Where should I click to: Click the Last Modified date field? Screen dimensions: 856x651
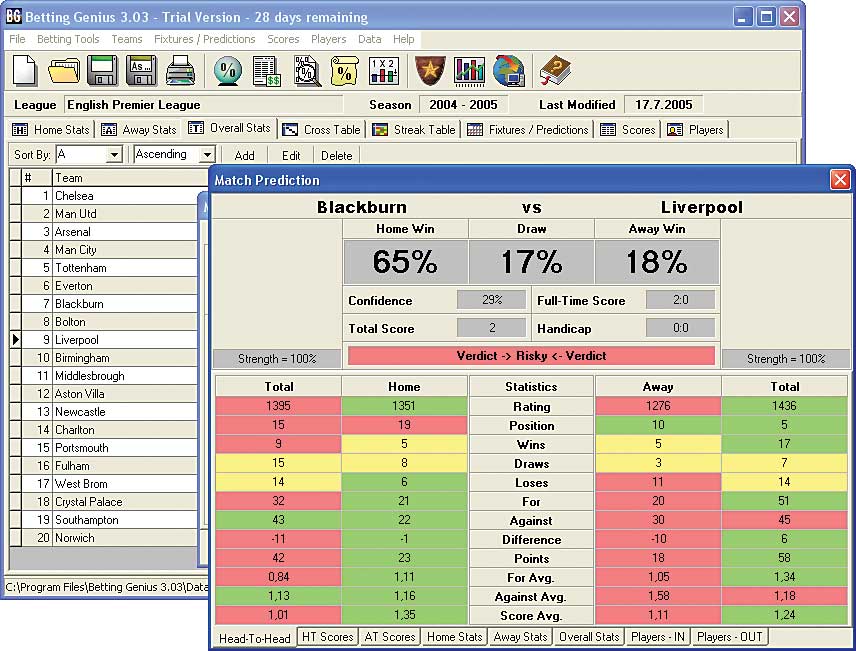(663, 104)
